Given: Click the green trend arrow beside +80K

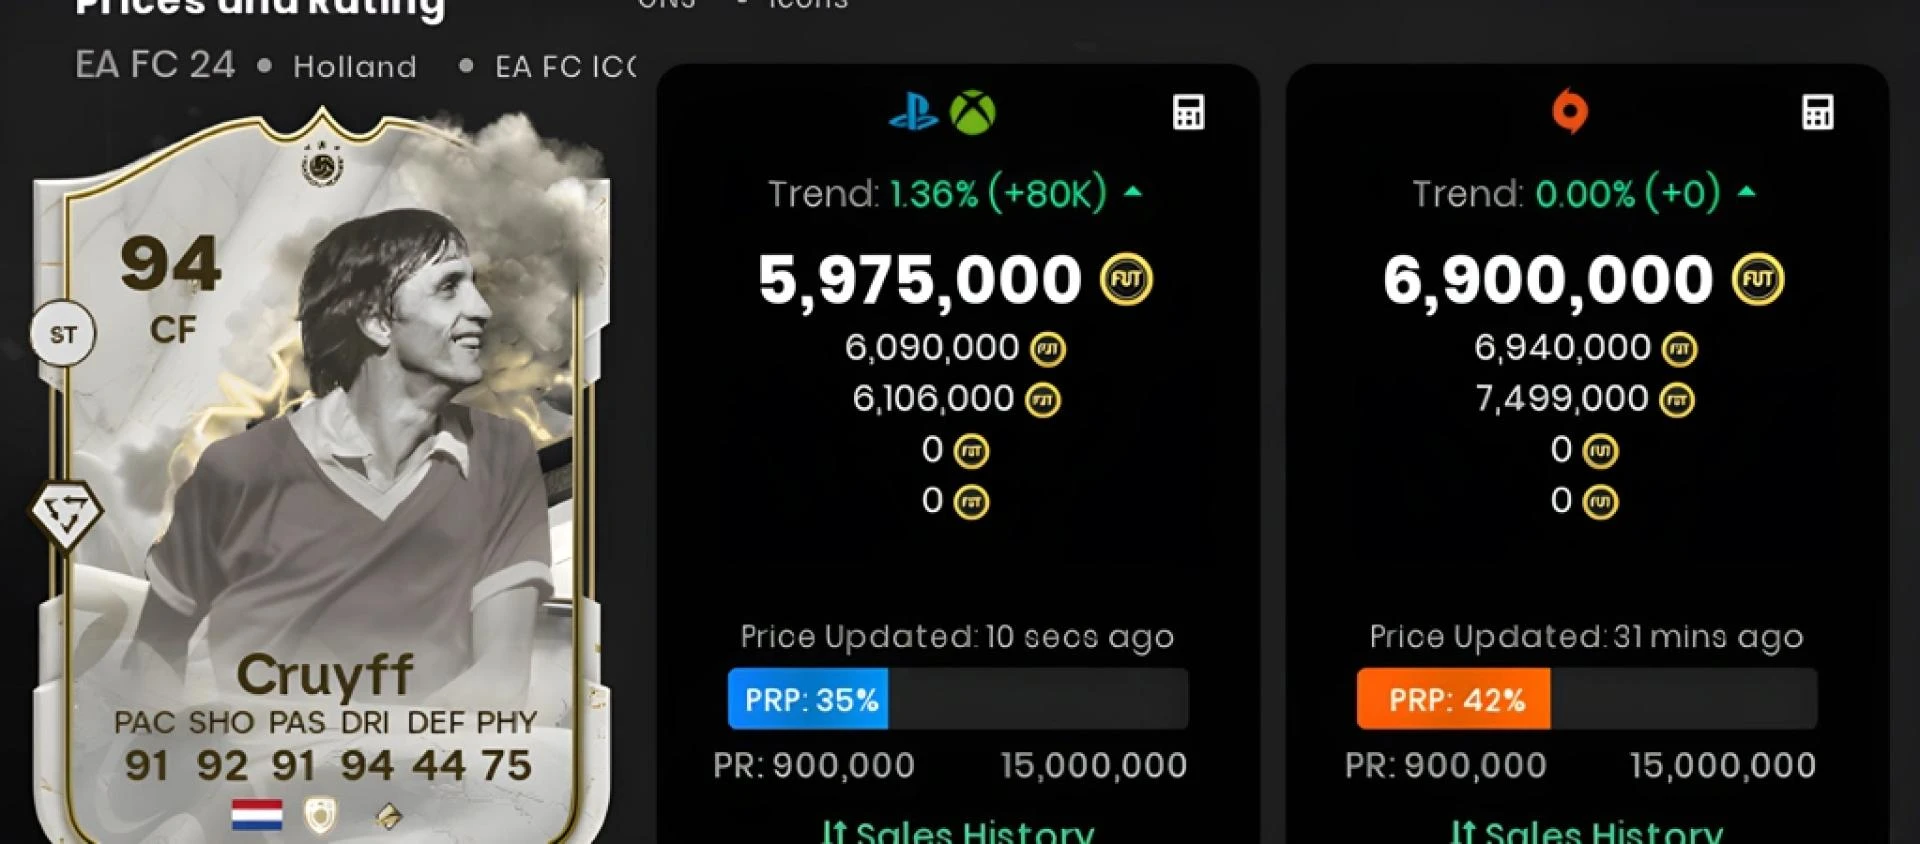Looking at the screenshot, I should coord(1133,192).
